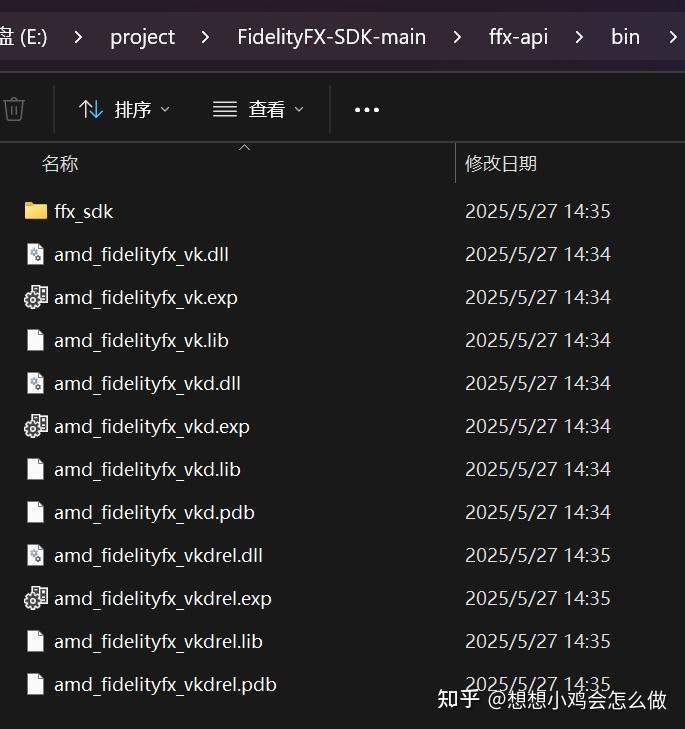Select file name amd_fidelityfx_vkdrel.pdb
685x729 pixels.
tap(166, 685)
